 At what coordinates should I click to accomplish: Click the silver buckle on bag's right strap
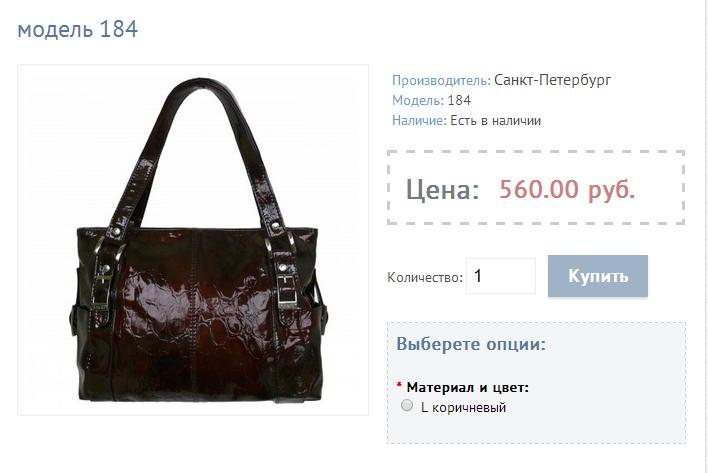(287, 289)
